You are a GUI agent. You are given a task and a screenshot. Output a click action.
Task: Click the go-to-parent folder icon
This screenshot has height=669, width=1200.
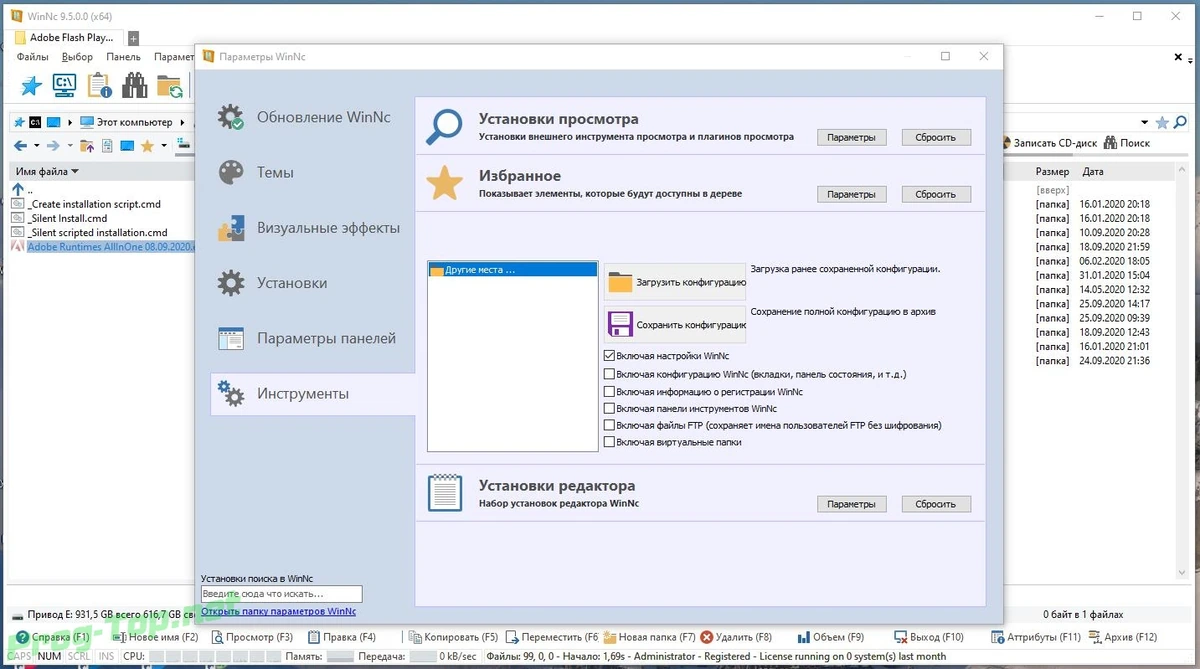pos(87,146)
